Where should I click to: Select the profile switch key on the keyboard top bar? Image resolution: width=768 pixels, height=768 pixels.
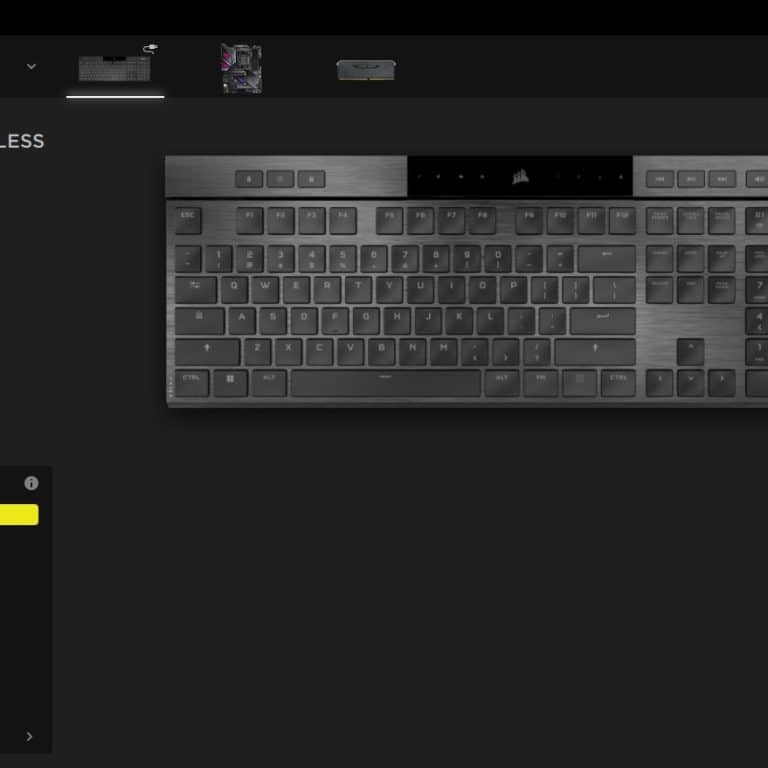click(249, 179)
